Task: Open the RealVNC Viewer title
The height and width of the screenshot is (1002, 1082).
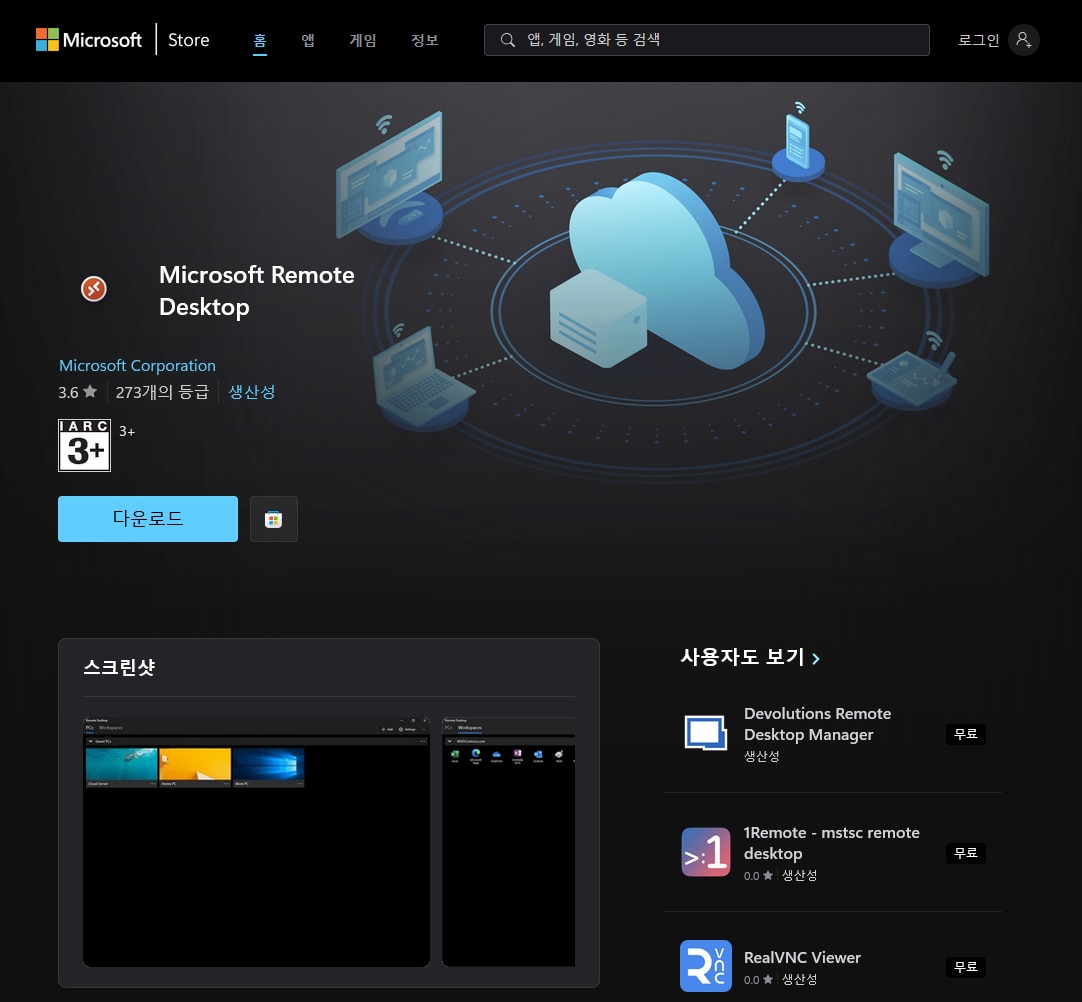Action: tap(802, 957)
